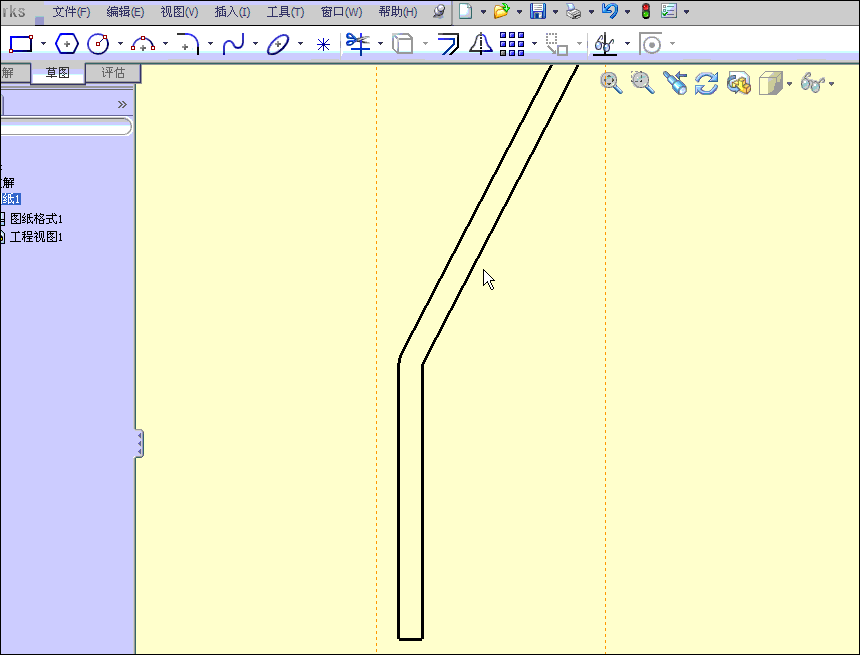The image size is (860, 655).
Task: Switch to the 草图 tab
Action: pyautogui.click(x=58, y=73)
